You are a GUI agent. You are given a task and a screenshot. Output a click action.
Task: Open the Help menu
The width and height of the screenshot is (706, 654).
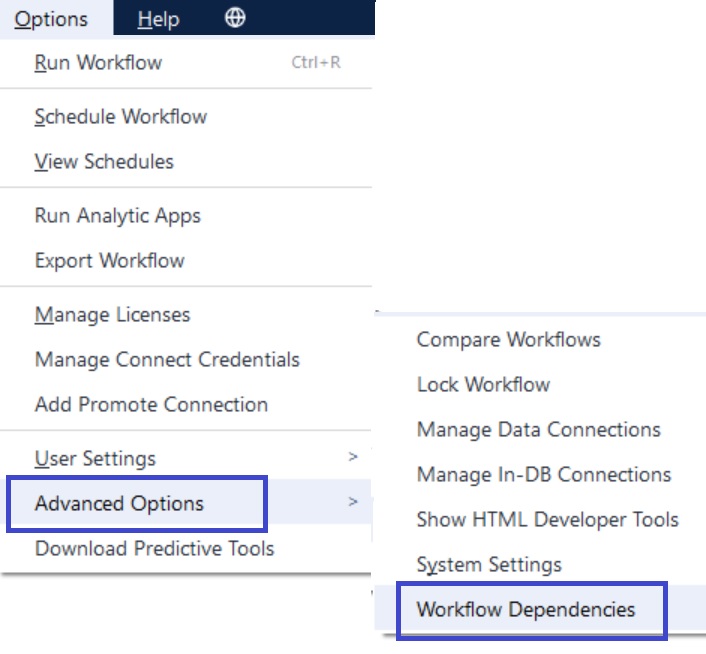point(158,19)
